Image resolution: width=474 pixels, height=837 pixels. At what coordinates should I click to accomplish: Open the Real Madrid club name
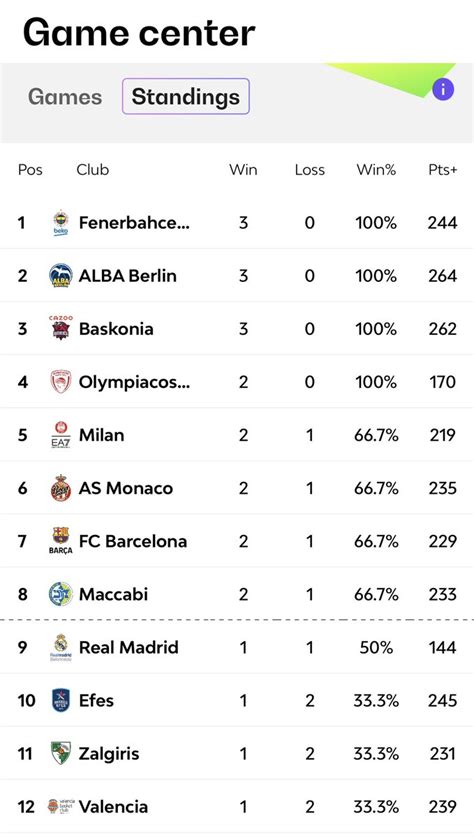(129, 648)
